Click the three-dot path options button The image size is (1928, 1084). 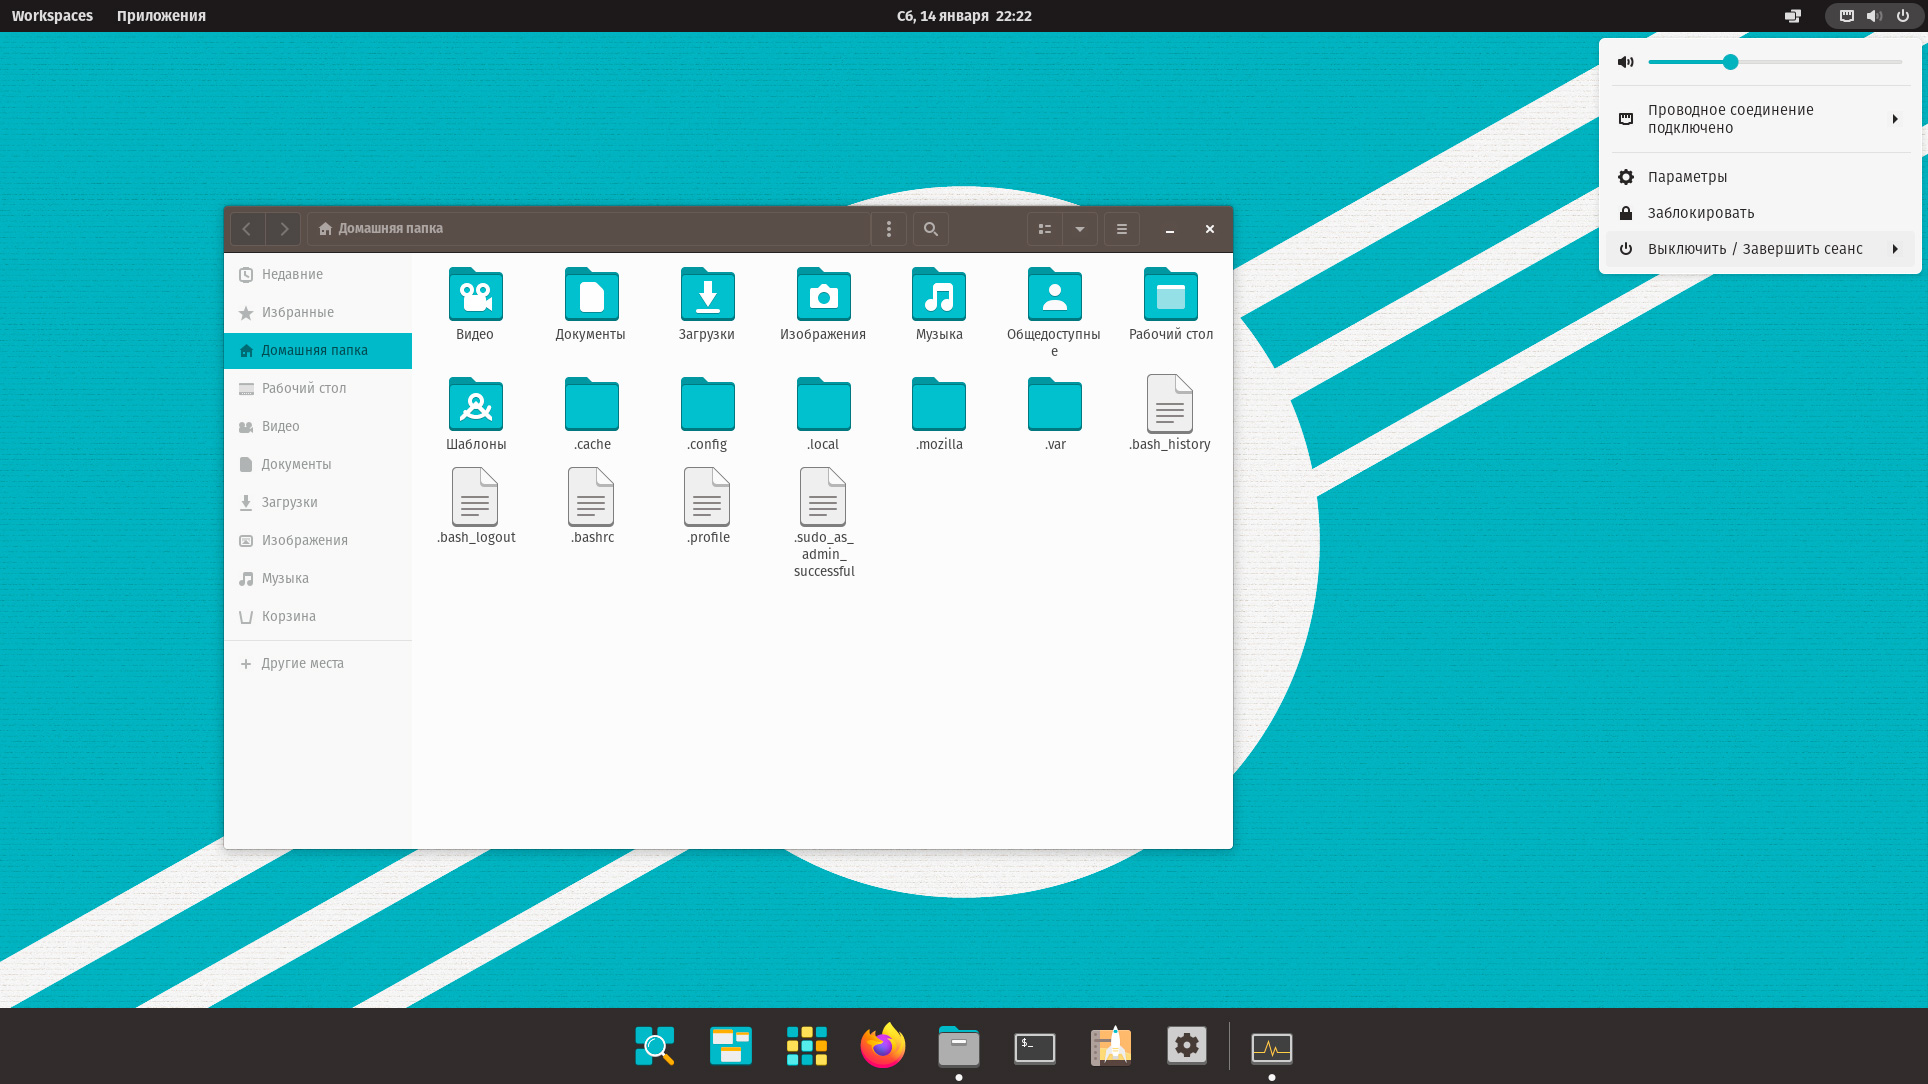[x=888, y=229]
